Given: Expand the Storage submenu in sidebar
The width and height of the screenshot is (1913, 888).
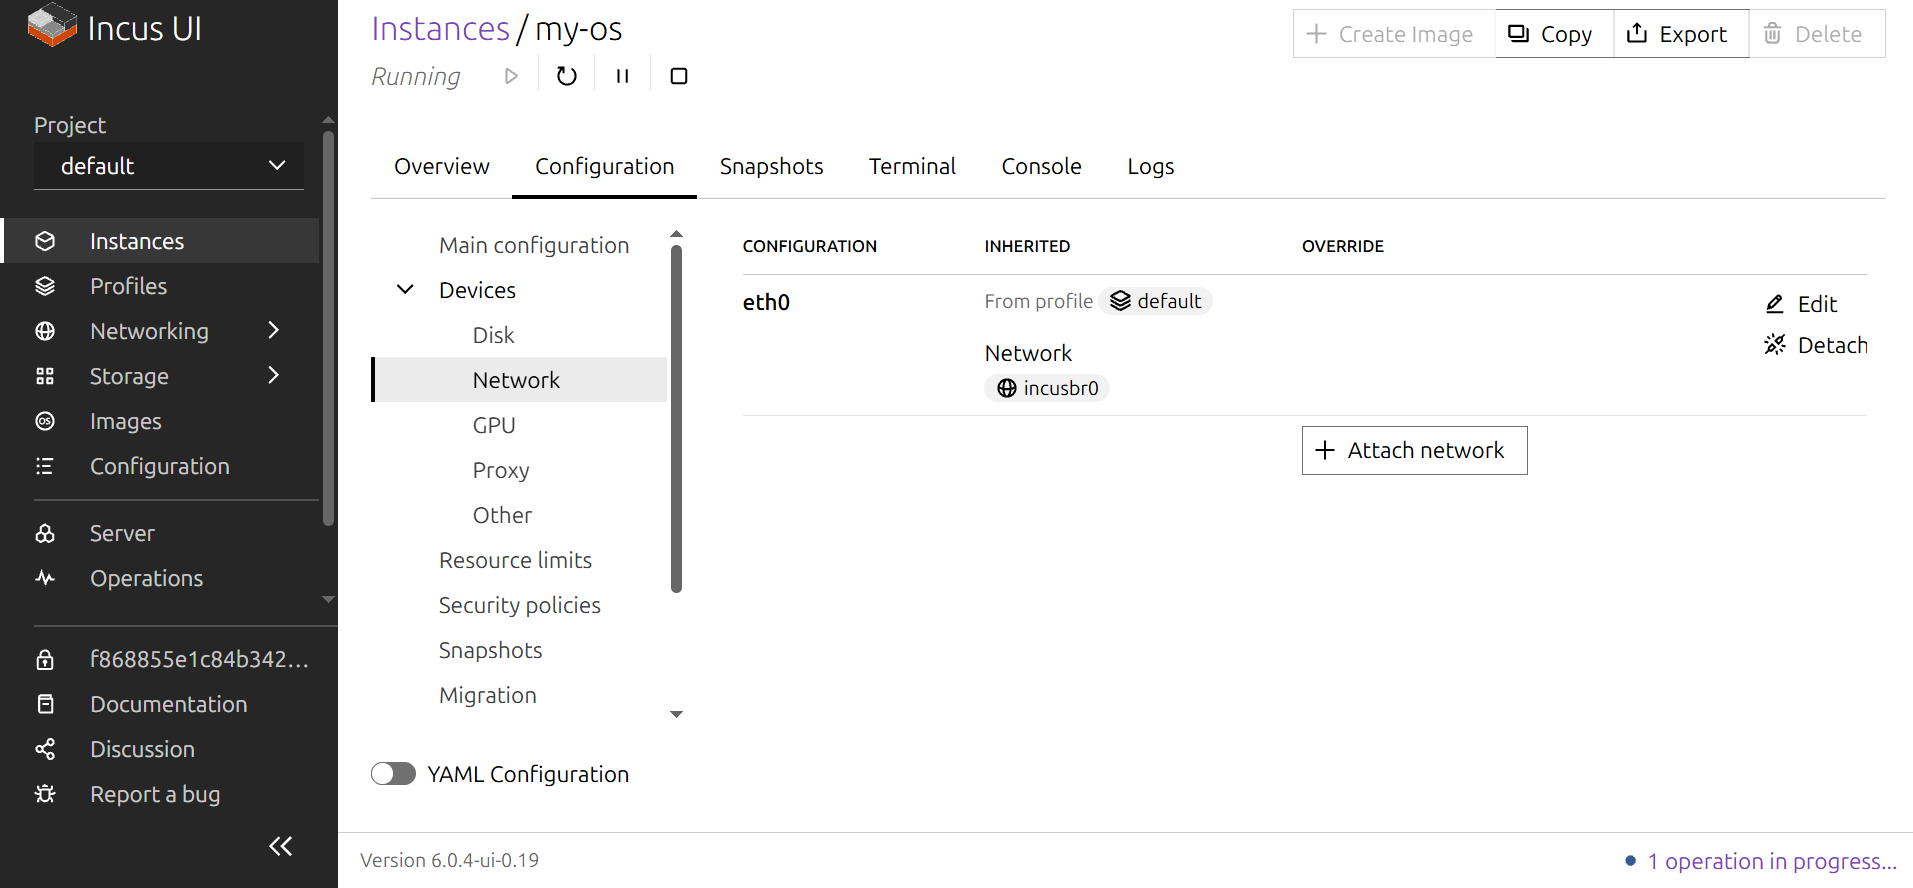Looking at the screenshot, I should [x=274, y=376].
